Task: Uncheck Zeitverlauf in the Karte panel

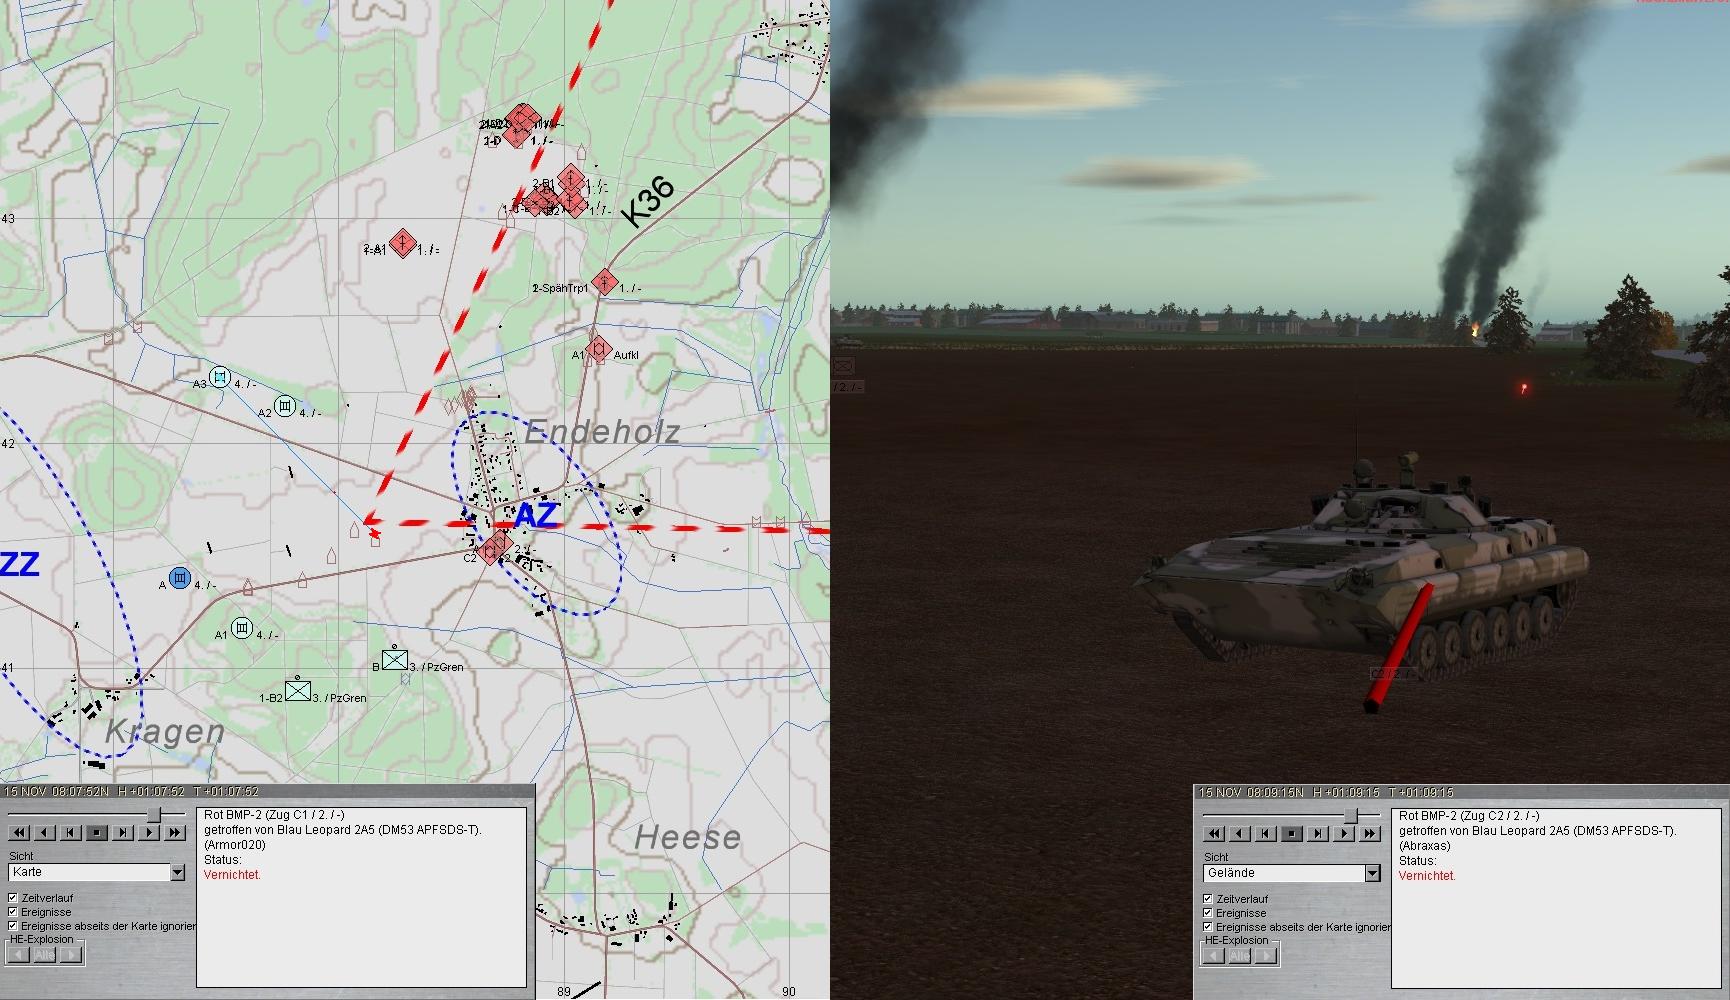Action: pyautogui.click(x=13, y=898)
